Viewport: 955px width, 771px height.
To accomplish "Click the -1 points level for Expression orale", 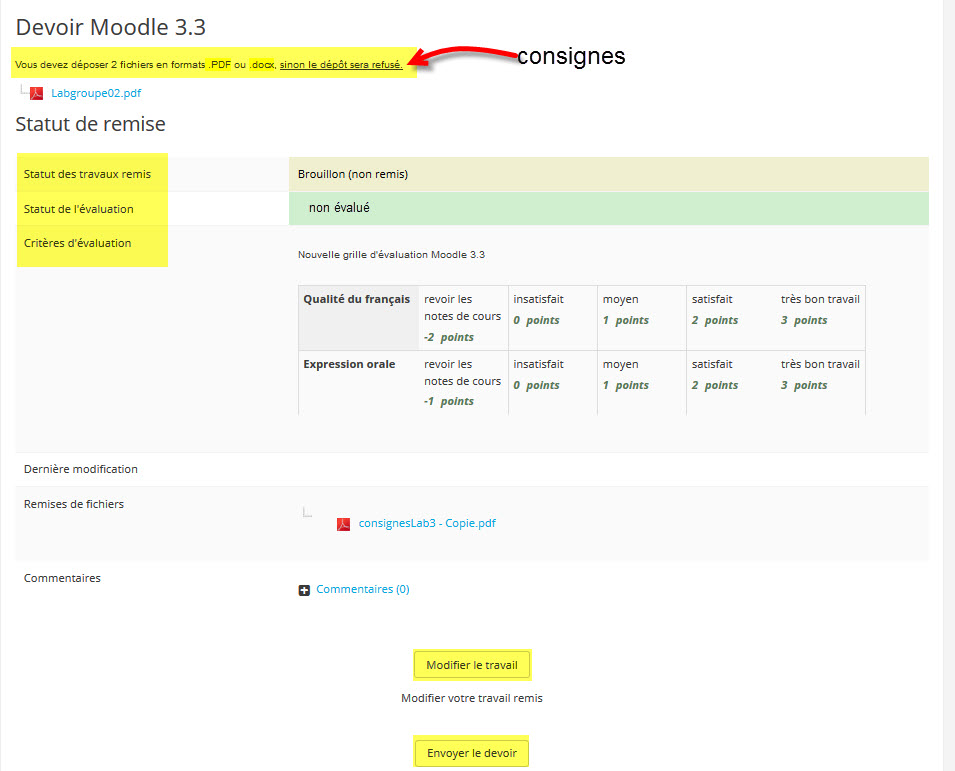I will [462, 382].
